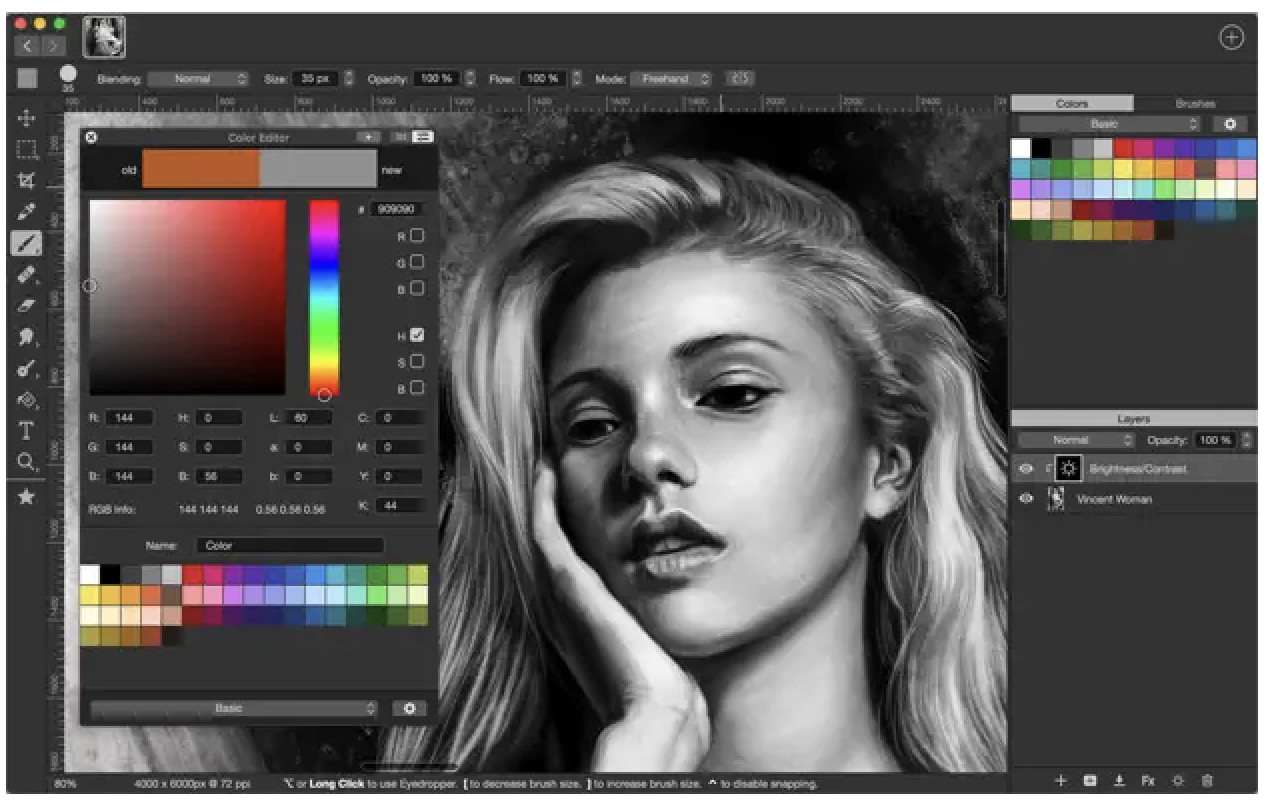Click the forward navigation arrow
Viewport: 1270px width, 810px height.
pos(53,46)
